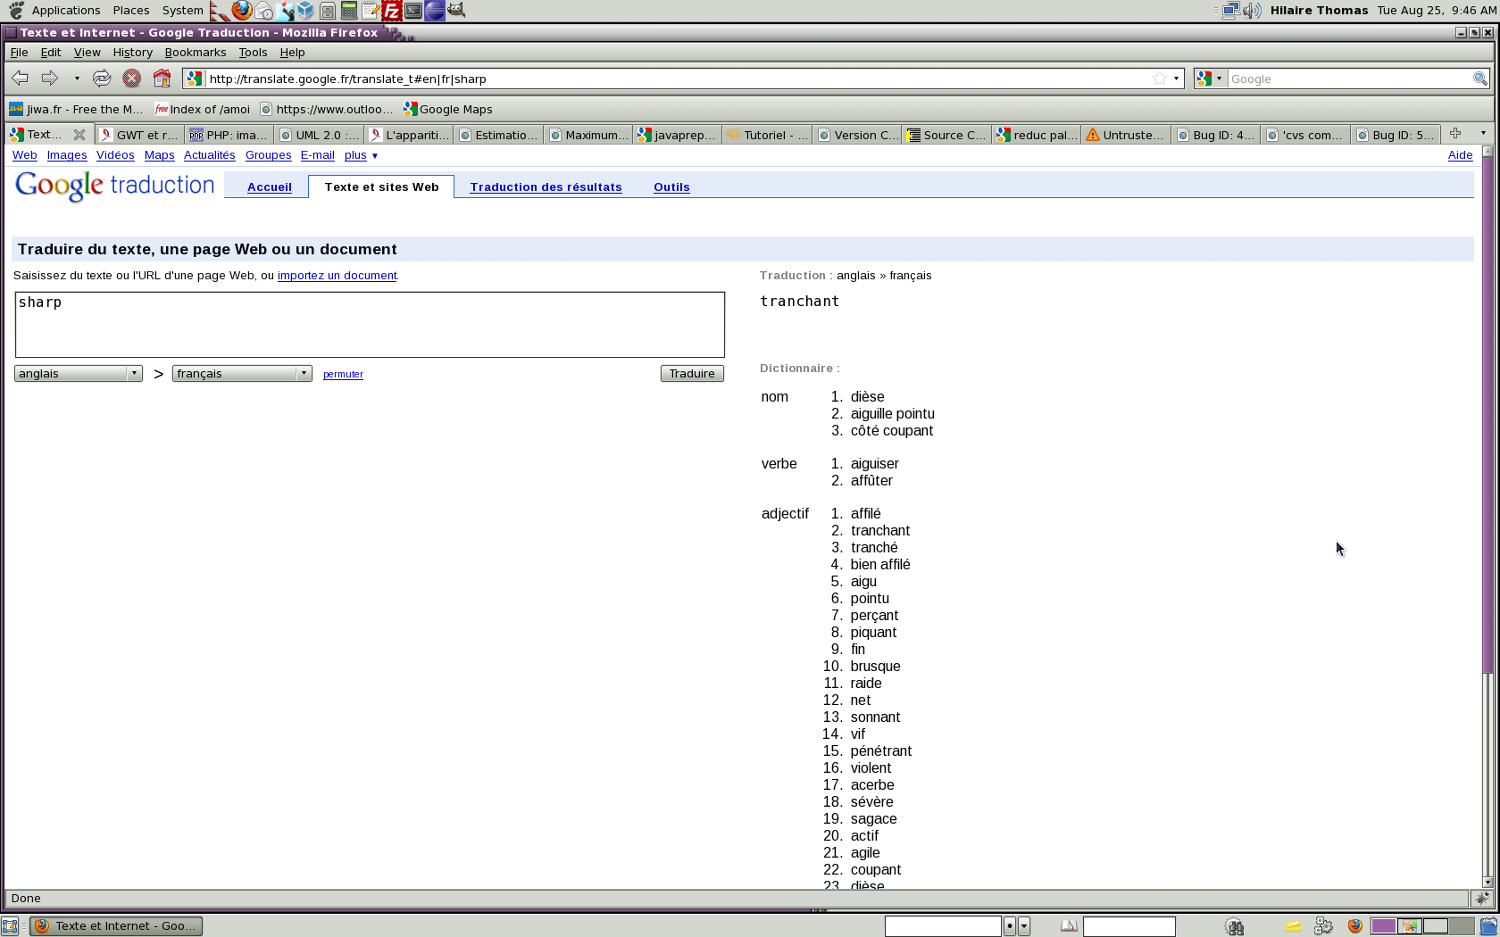Open the Images link in Google bar
1500x937 pixels.
[x=67, y=155]
